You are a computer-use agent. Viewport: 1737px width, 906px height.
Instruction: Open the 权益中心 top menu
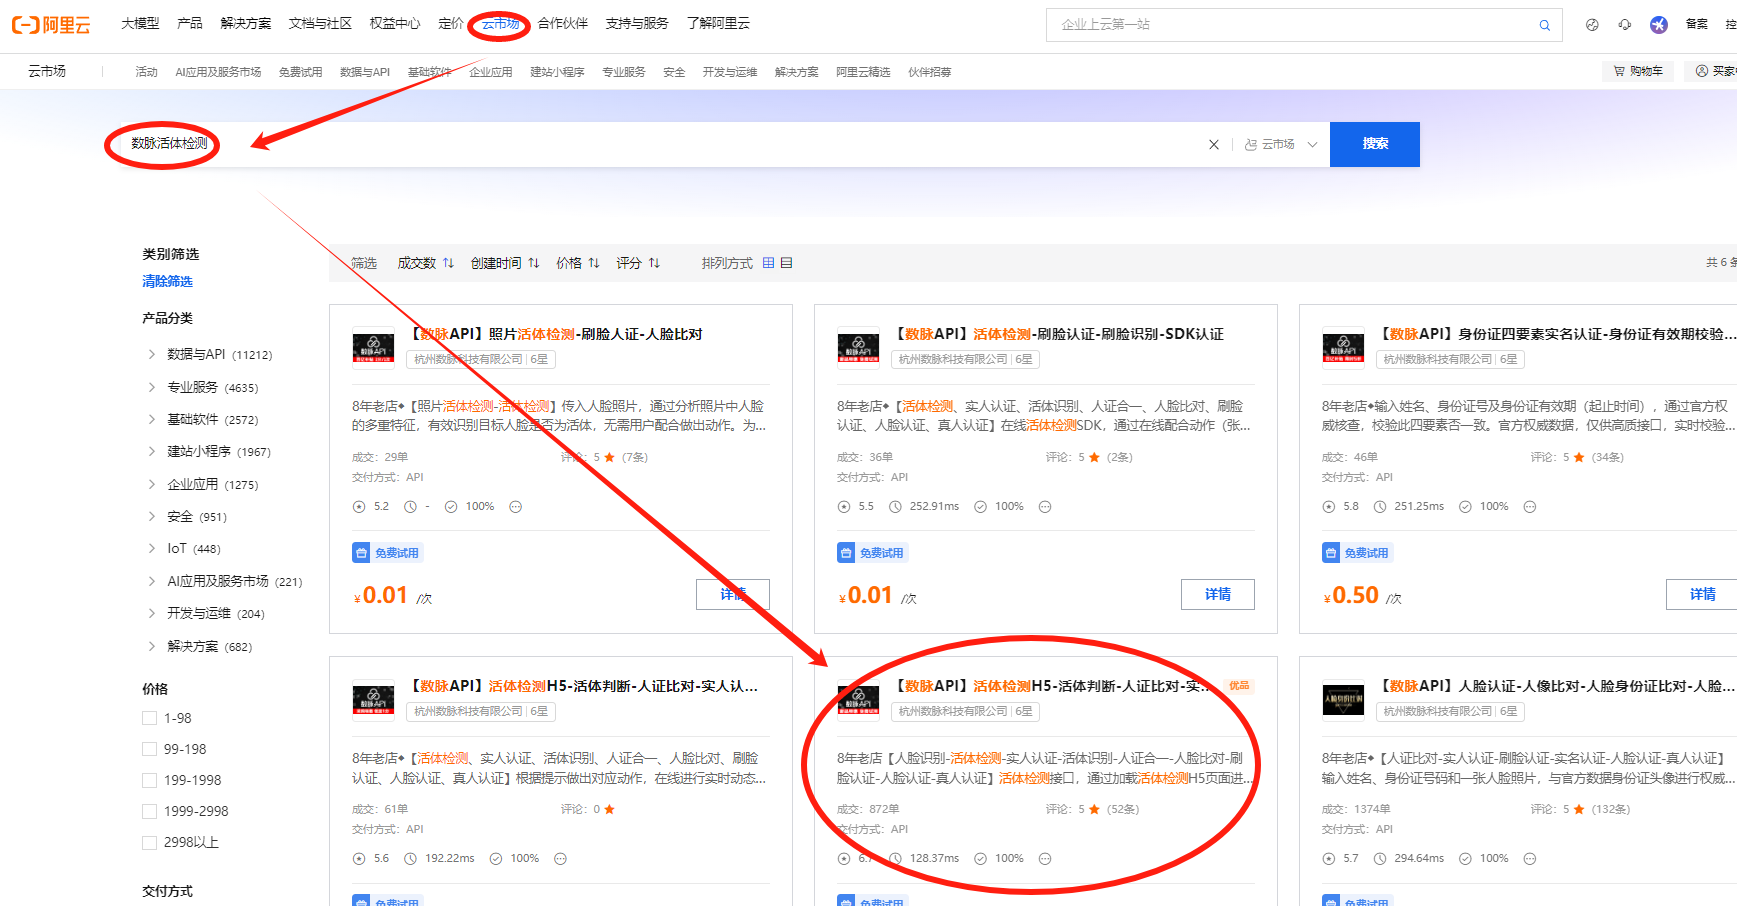click(x=395, y=24)
